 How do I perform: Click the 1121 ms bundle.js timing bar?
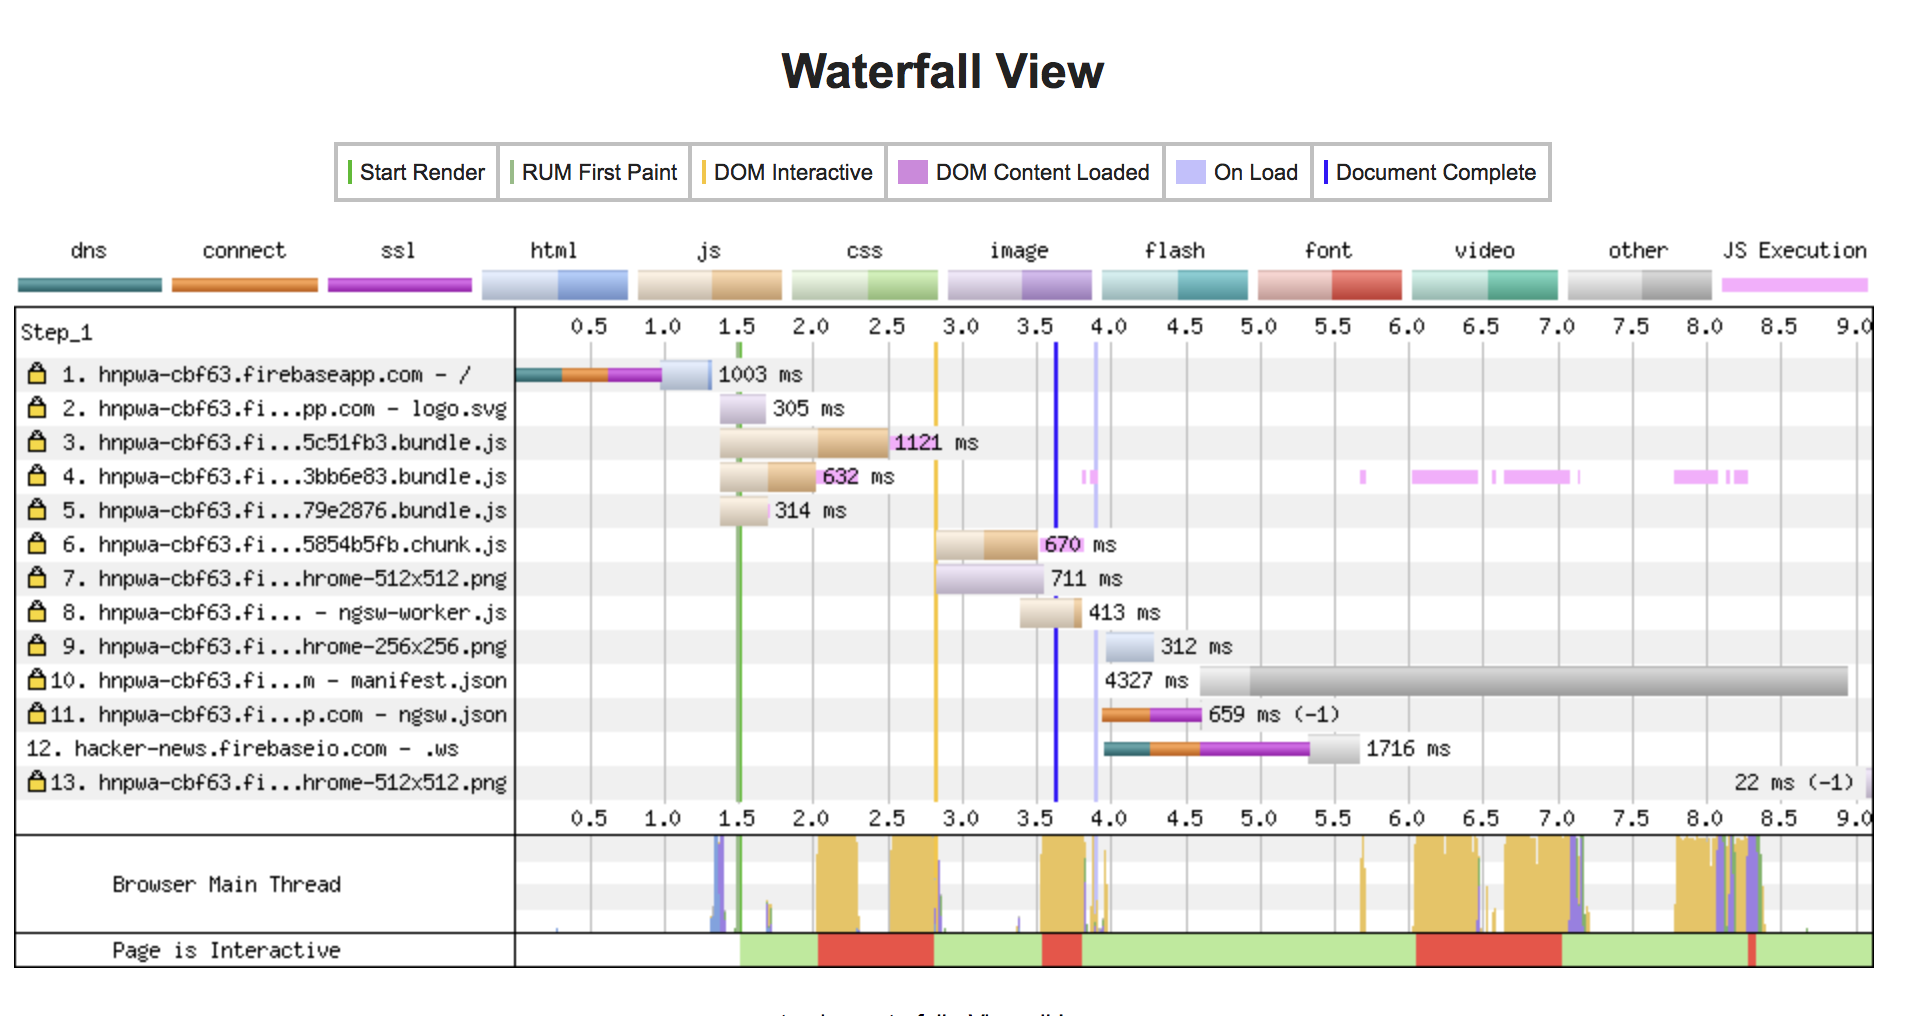coord(804,442)
